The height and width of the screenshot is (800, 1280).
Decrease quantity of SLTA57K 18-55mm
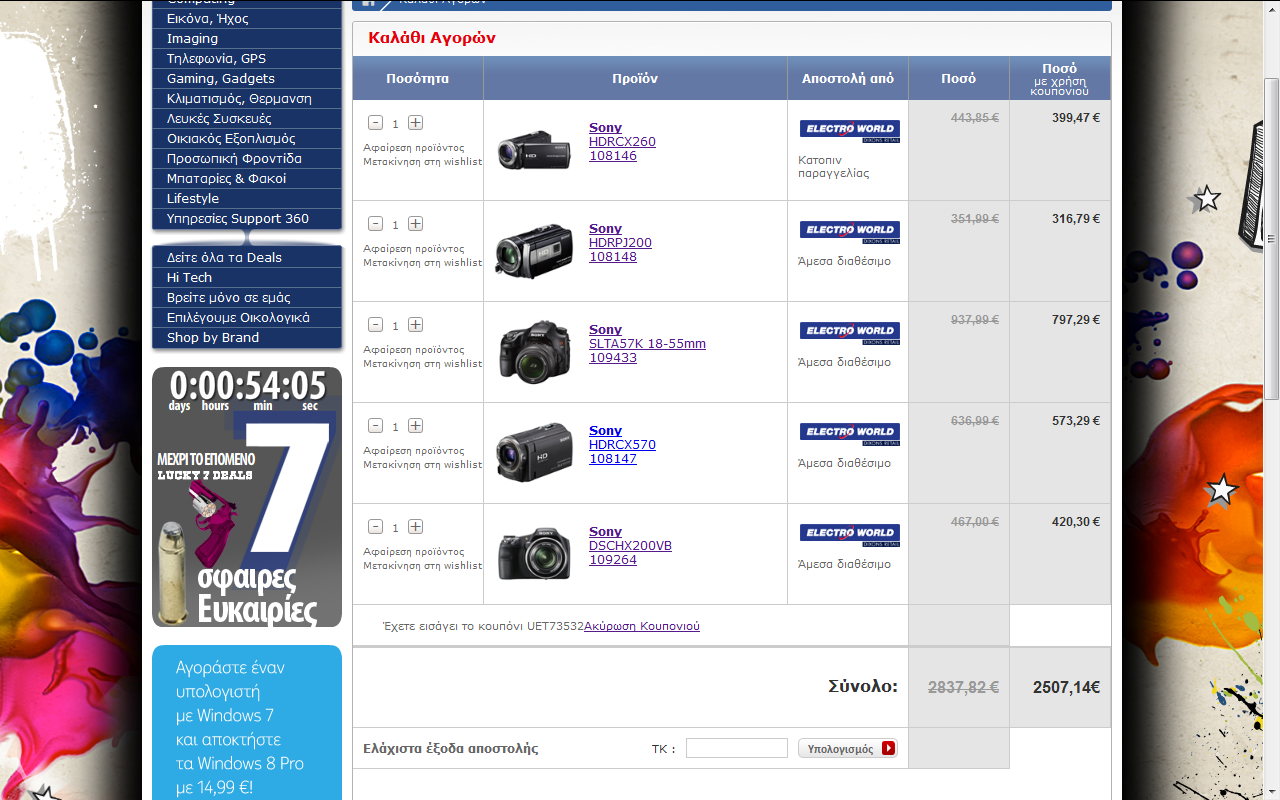coord(375,325)
